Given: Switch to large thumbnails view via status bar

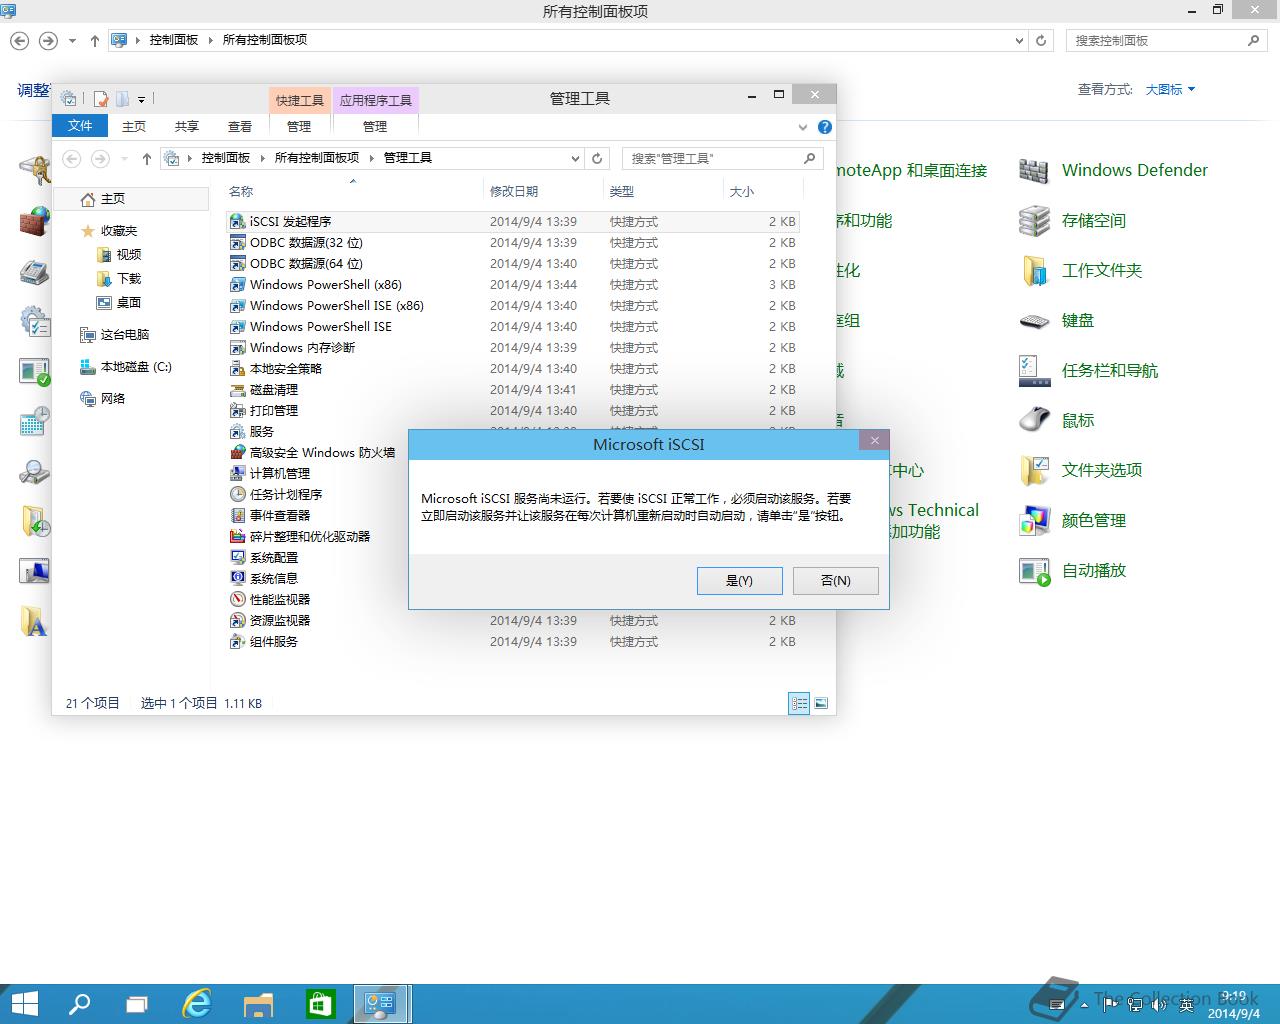Looking at the screenshot, I should (x=821, y=703).
